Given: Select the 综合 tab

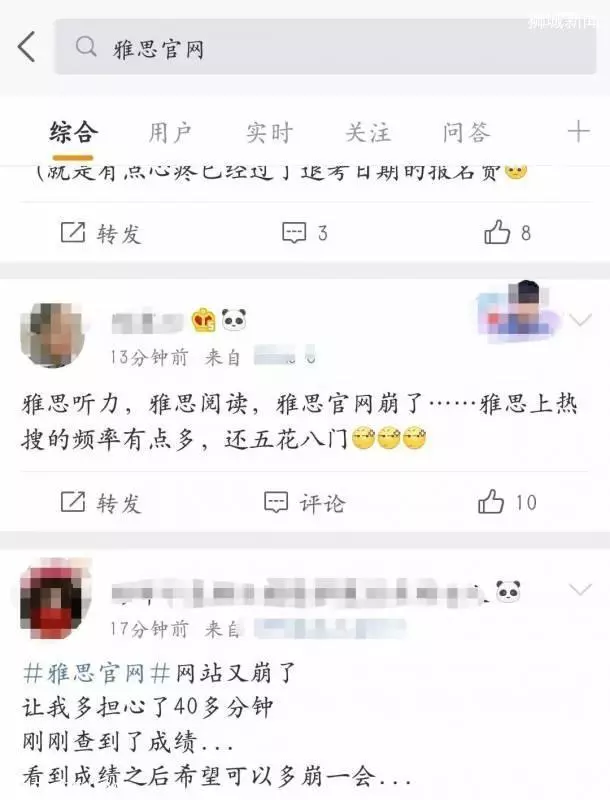Looking at the screenshot, I should click(73, 133).
